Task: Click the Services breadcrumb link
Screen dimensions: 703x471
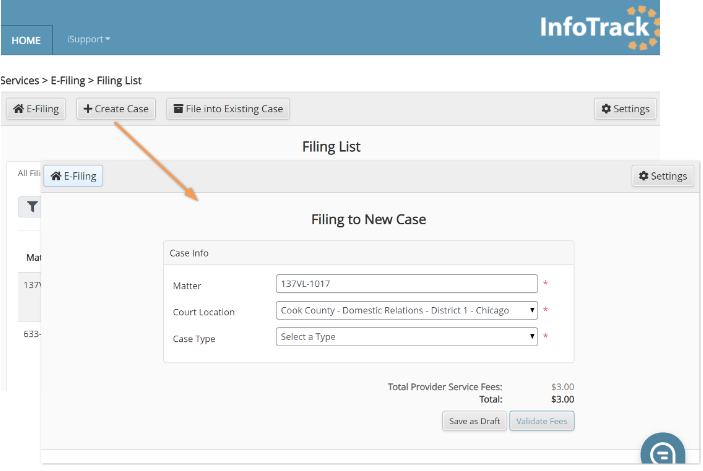Action: point(20,81)
